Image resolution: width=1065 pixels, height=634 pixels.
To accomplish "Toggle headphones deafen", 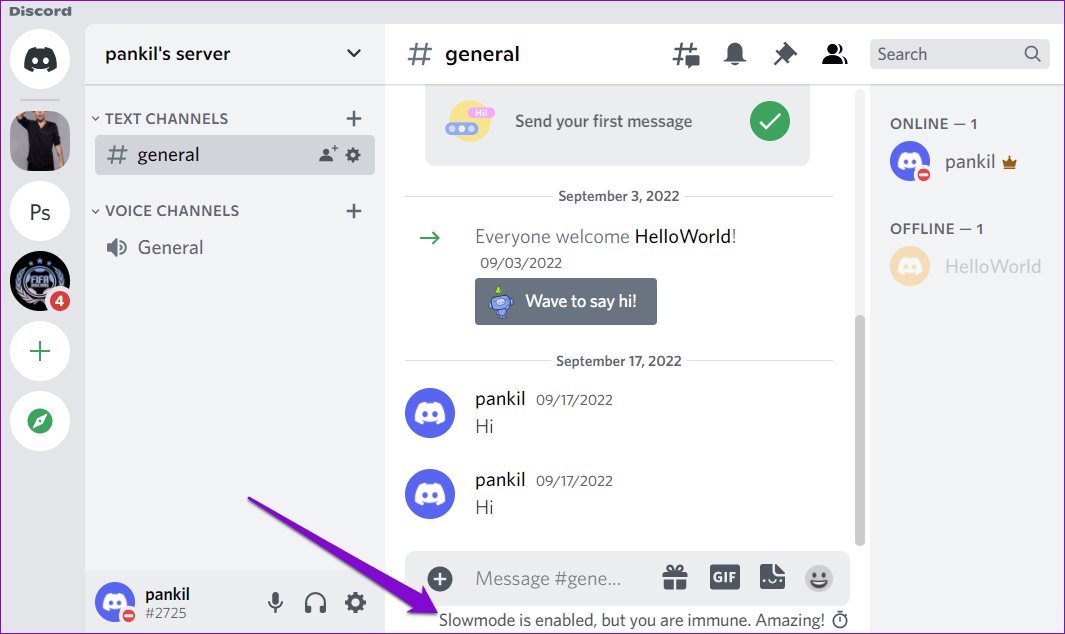I will point(315,603).
